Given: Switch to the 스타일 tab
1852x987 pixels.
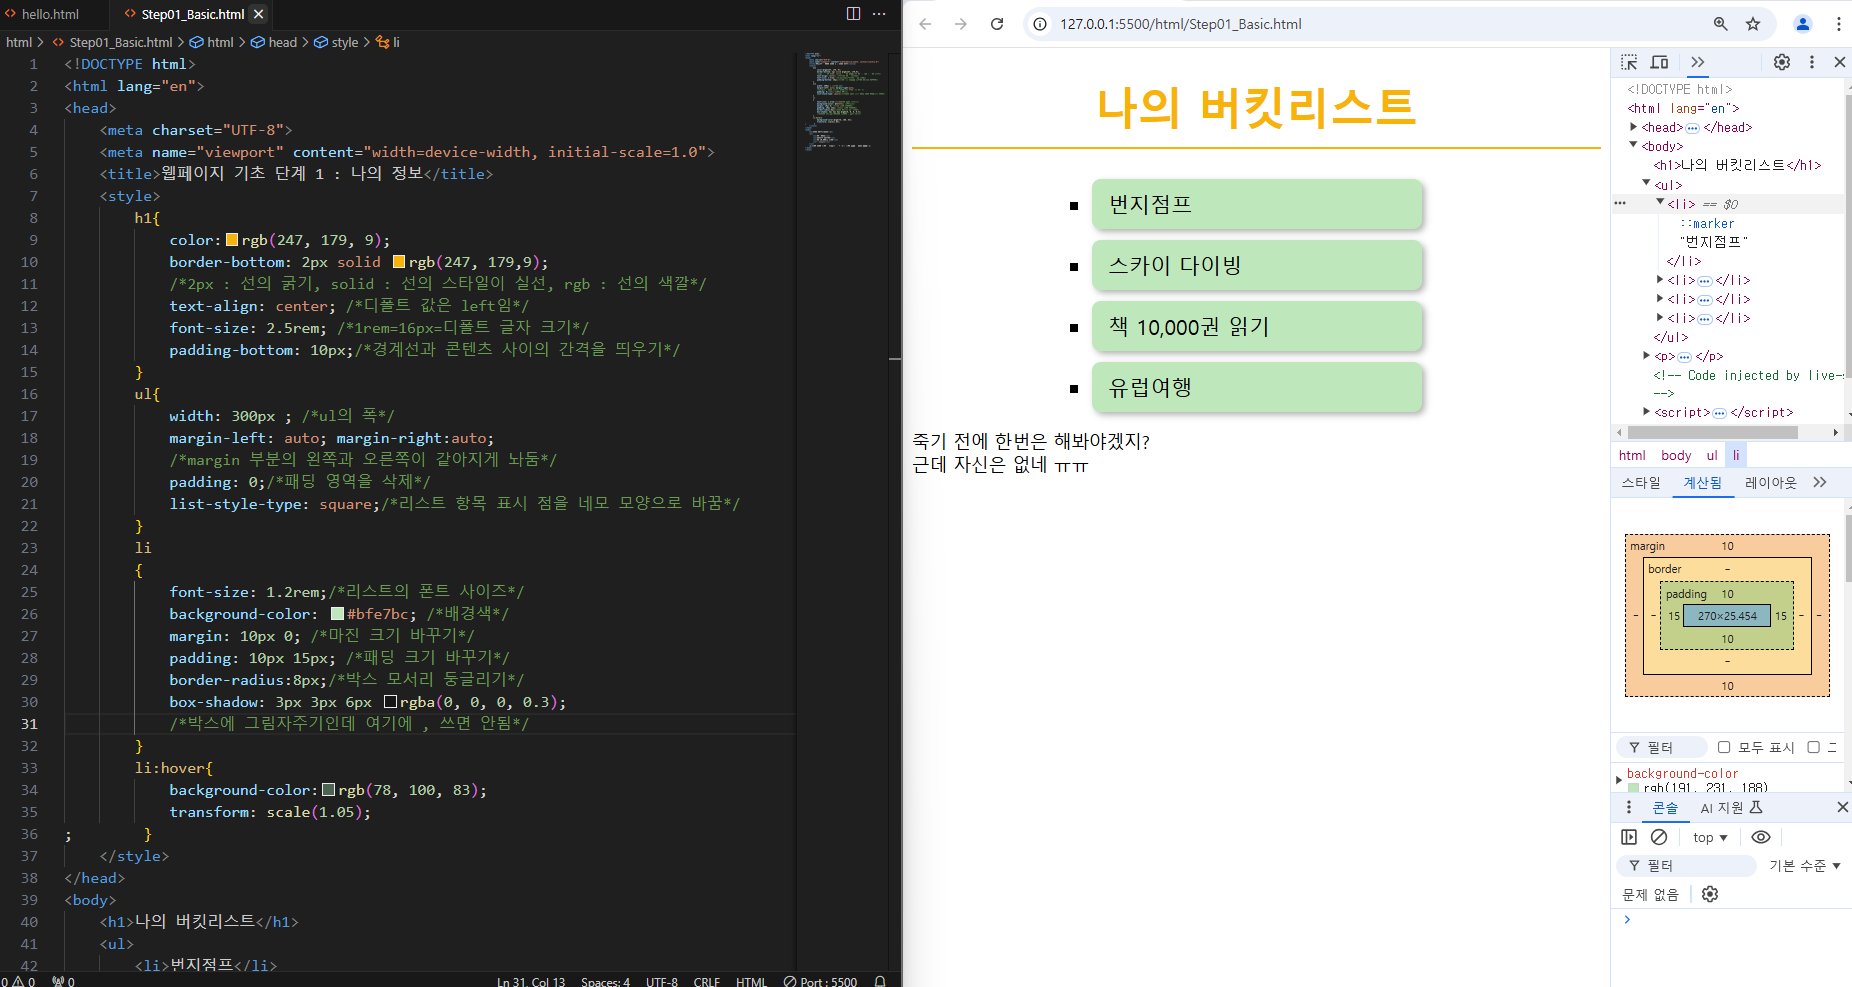Looking at the screenshot, I should tap(1641, 482).
